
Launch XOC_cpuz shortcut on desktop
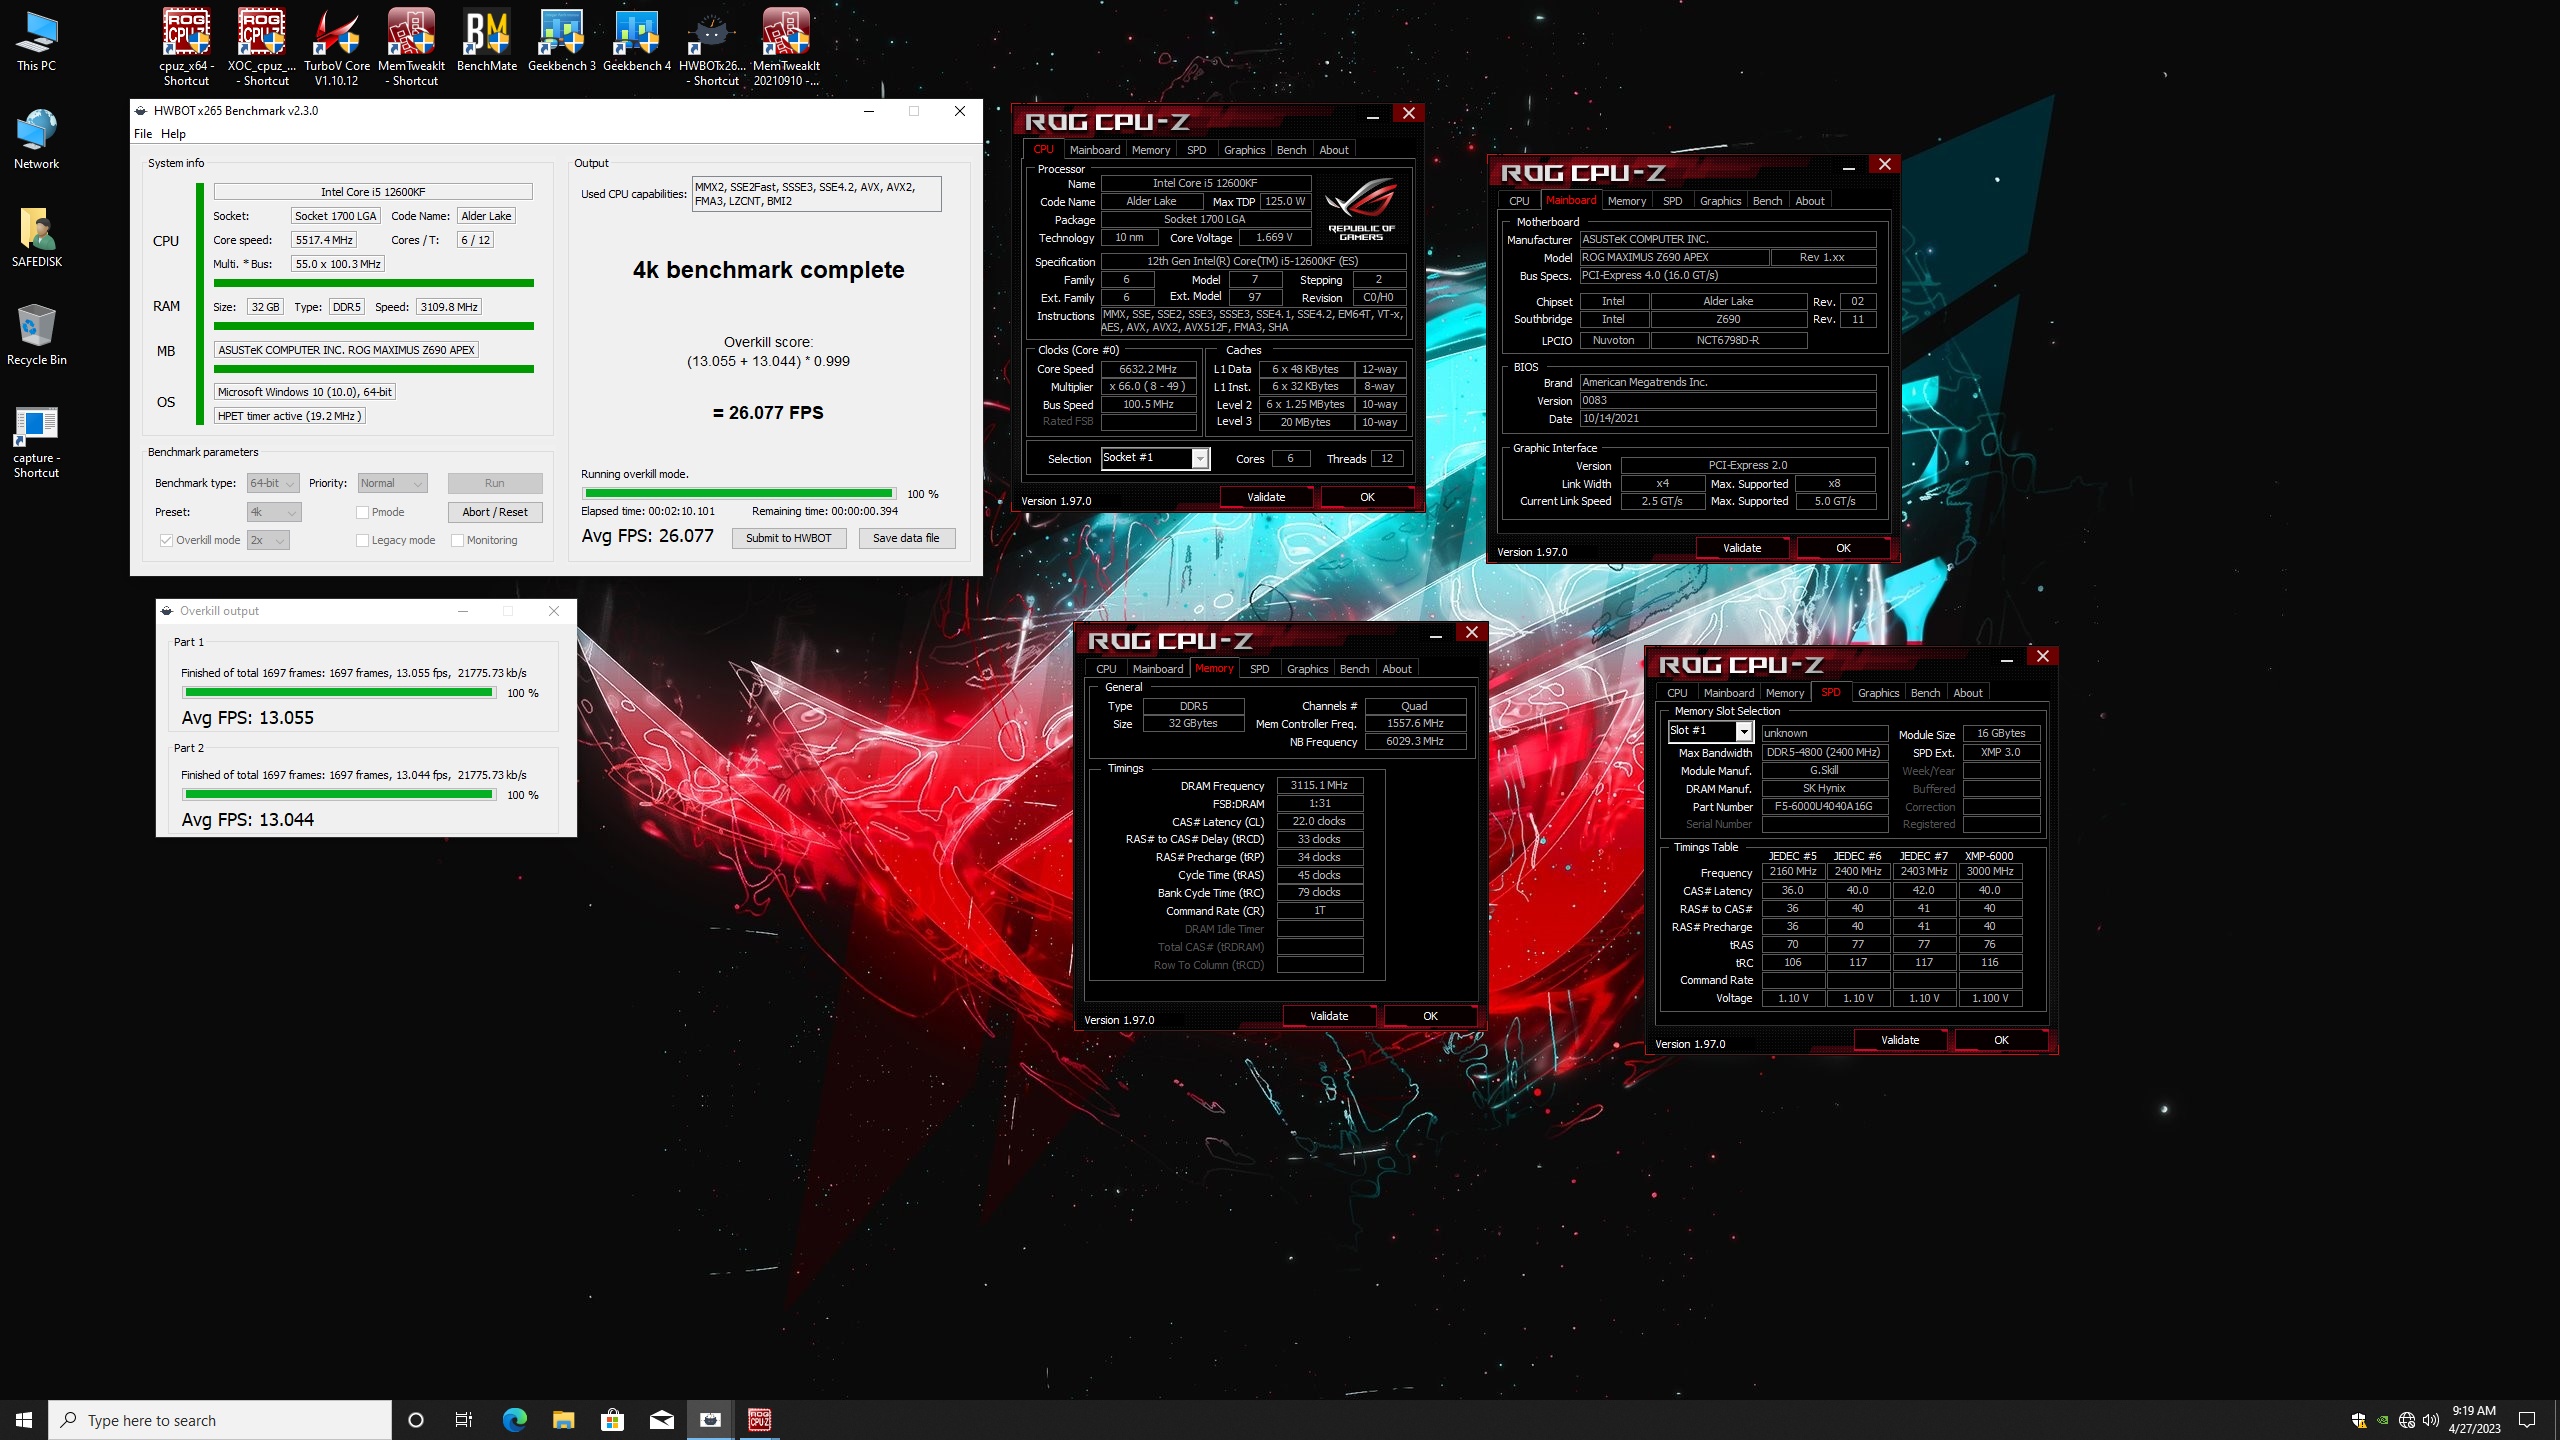tap(262, 46)
